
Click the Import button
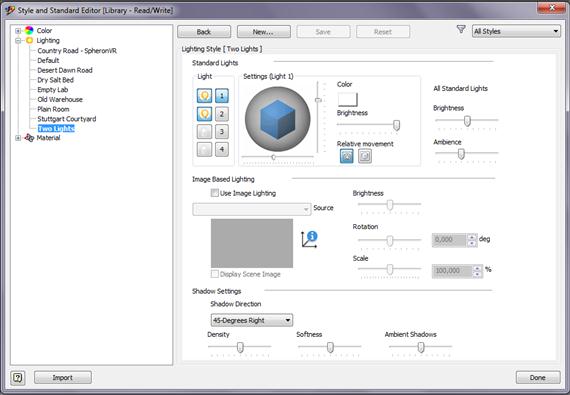pyautogui.click(x=63, y=378)
